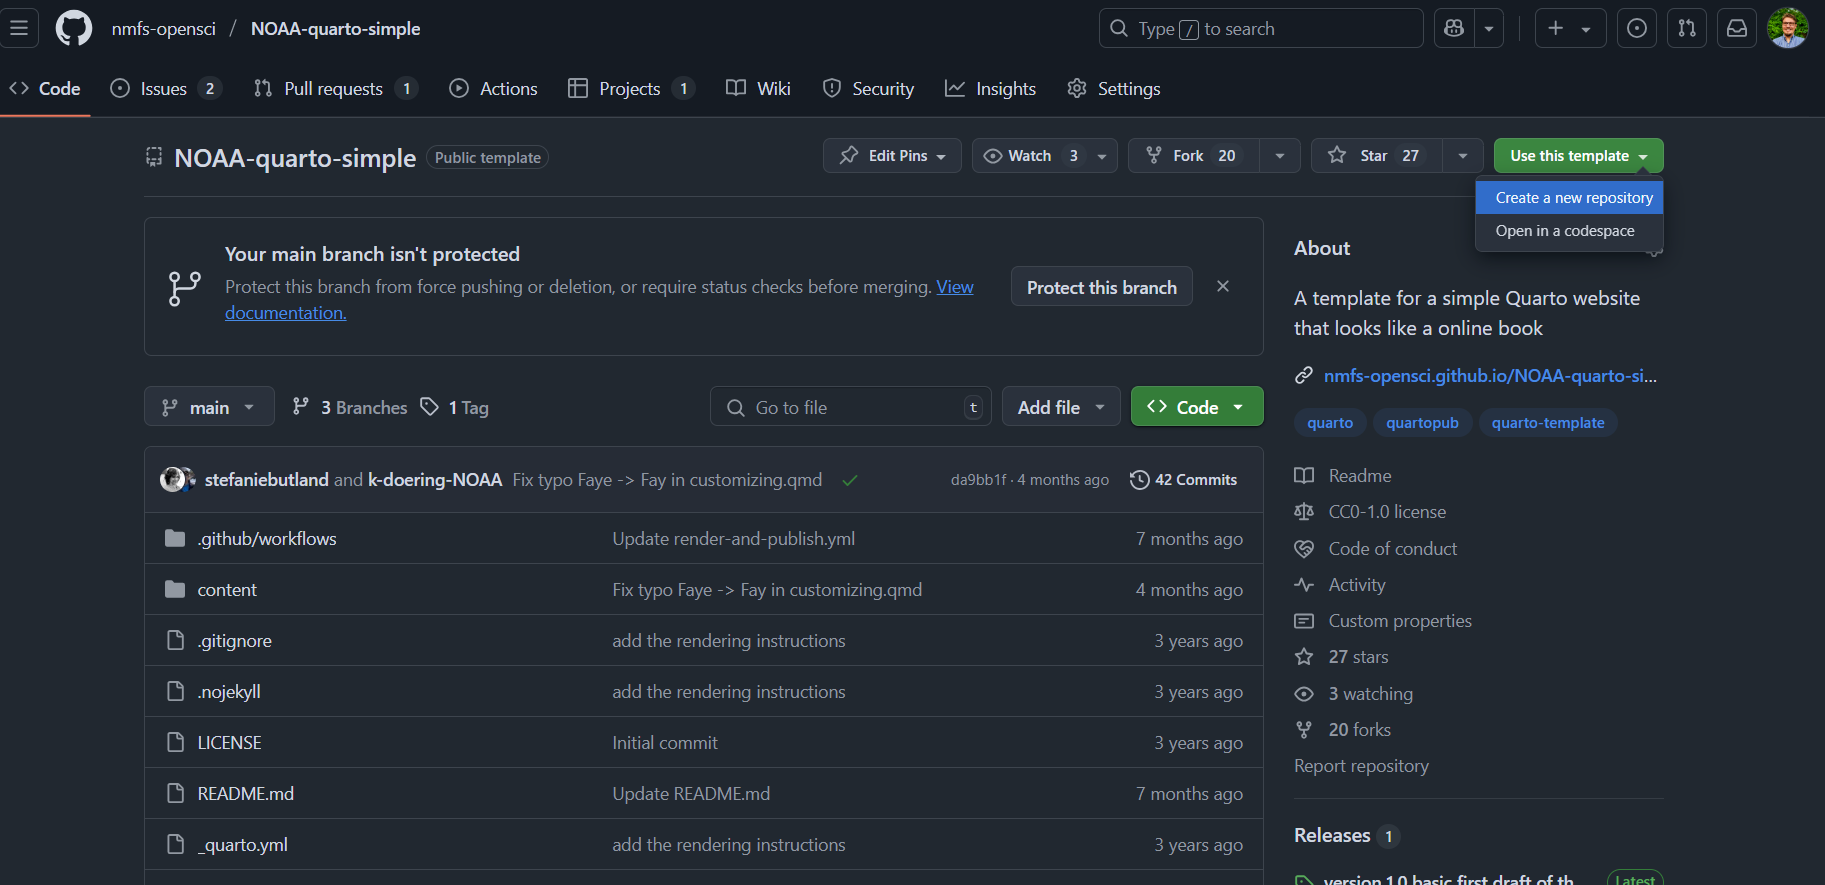This screenshot has width=1825, height=885.
Task: Click the .gitignore file icon
Action: 175,640
